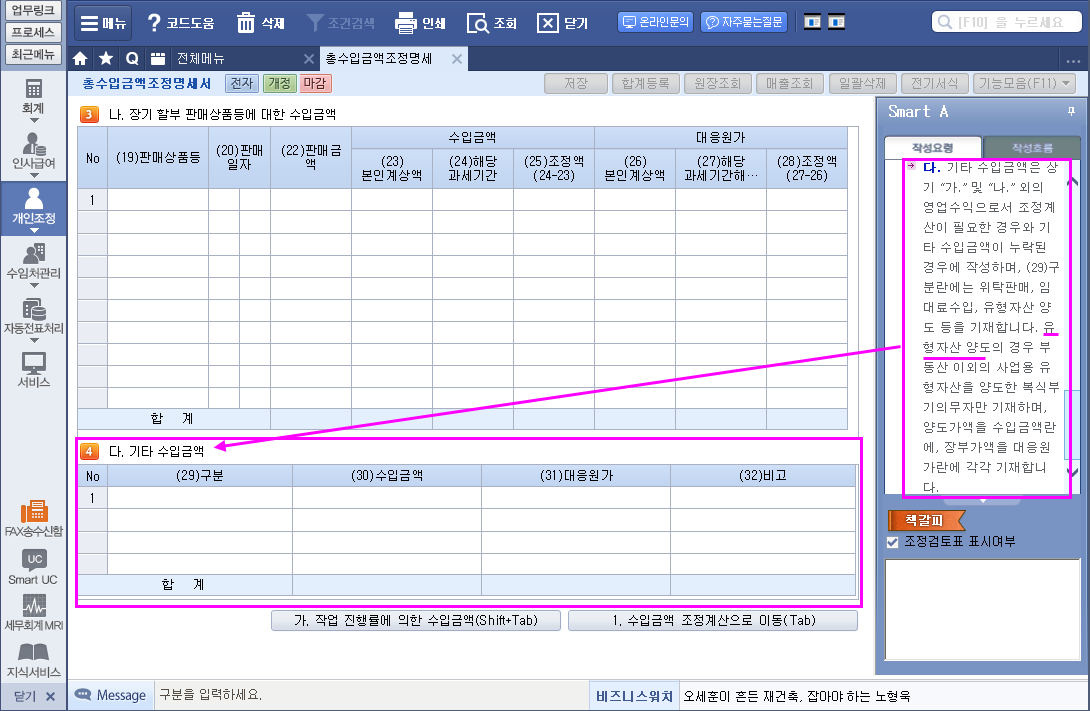The width and height of the screenshot is (1090, 711).
Task: Go to home tab icon
Action: pos(80,58)
